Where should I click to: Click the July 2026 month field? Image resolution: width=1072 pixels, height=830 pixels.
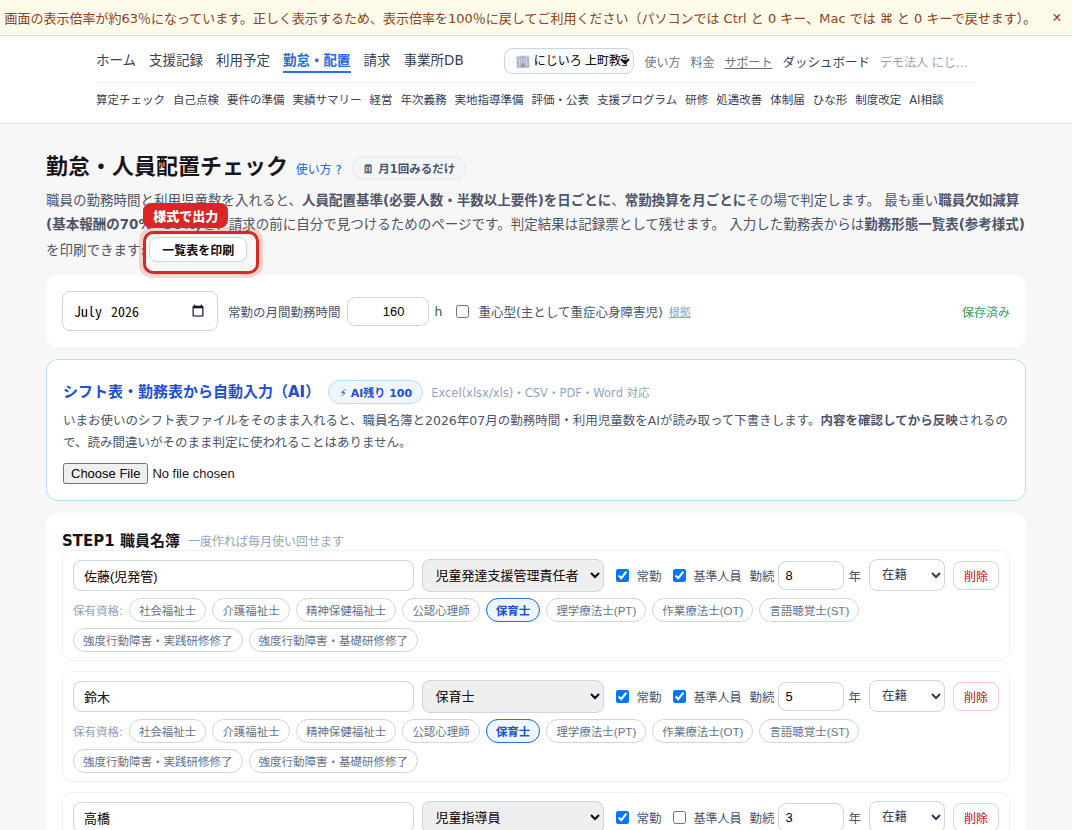[x=139, y=311]
